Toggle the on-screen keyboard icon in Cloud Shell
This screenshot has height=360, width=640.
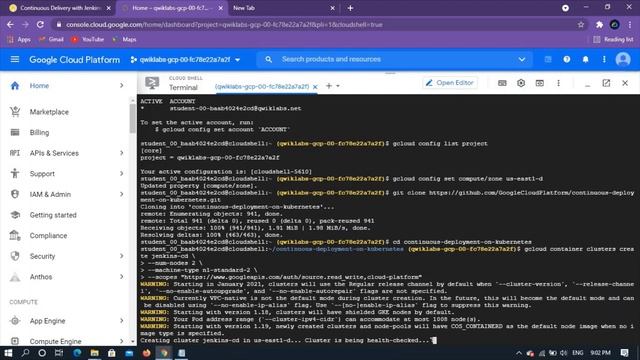pyautogui.click(x=502, y=83)
